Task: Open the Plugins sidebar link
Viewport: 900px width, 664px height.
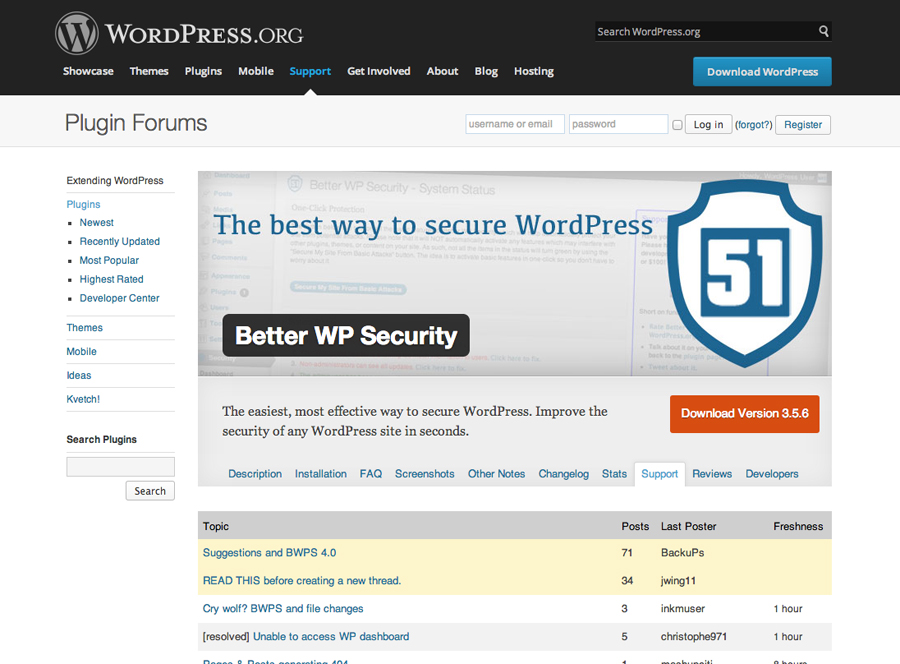Action: pyautogui.click(x=83, y=204)
